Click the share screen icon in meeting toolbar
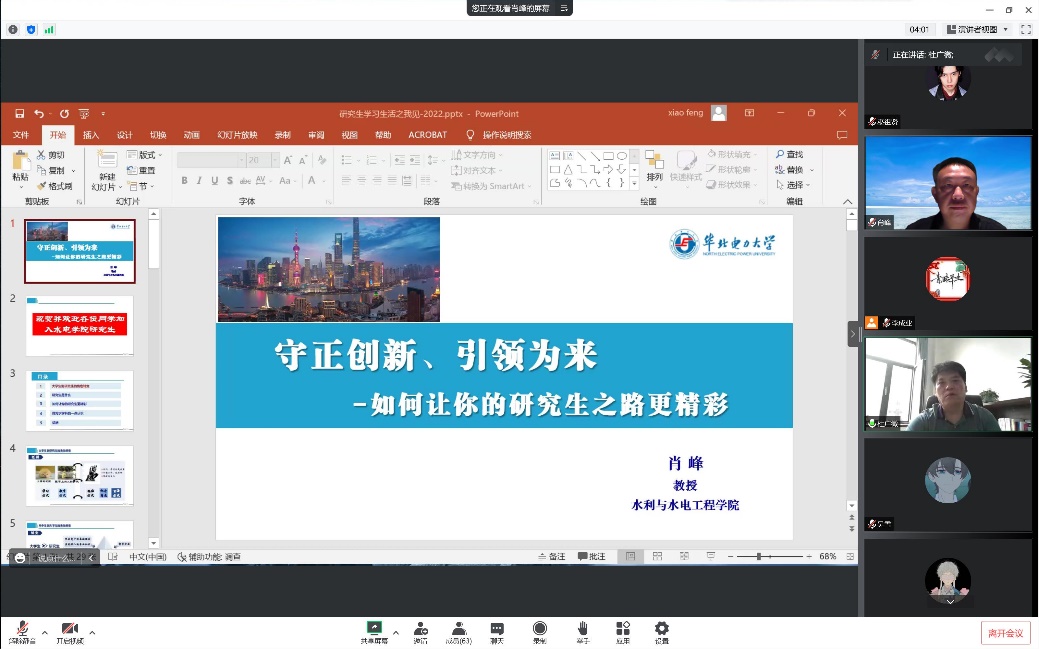 (374, 629)
